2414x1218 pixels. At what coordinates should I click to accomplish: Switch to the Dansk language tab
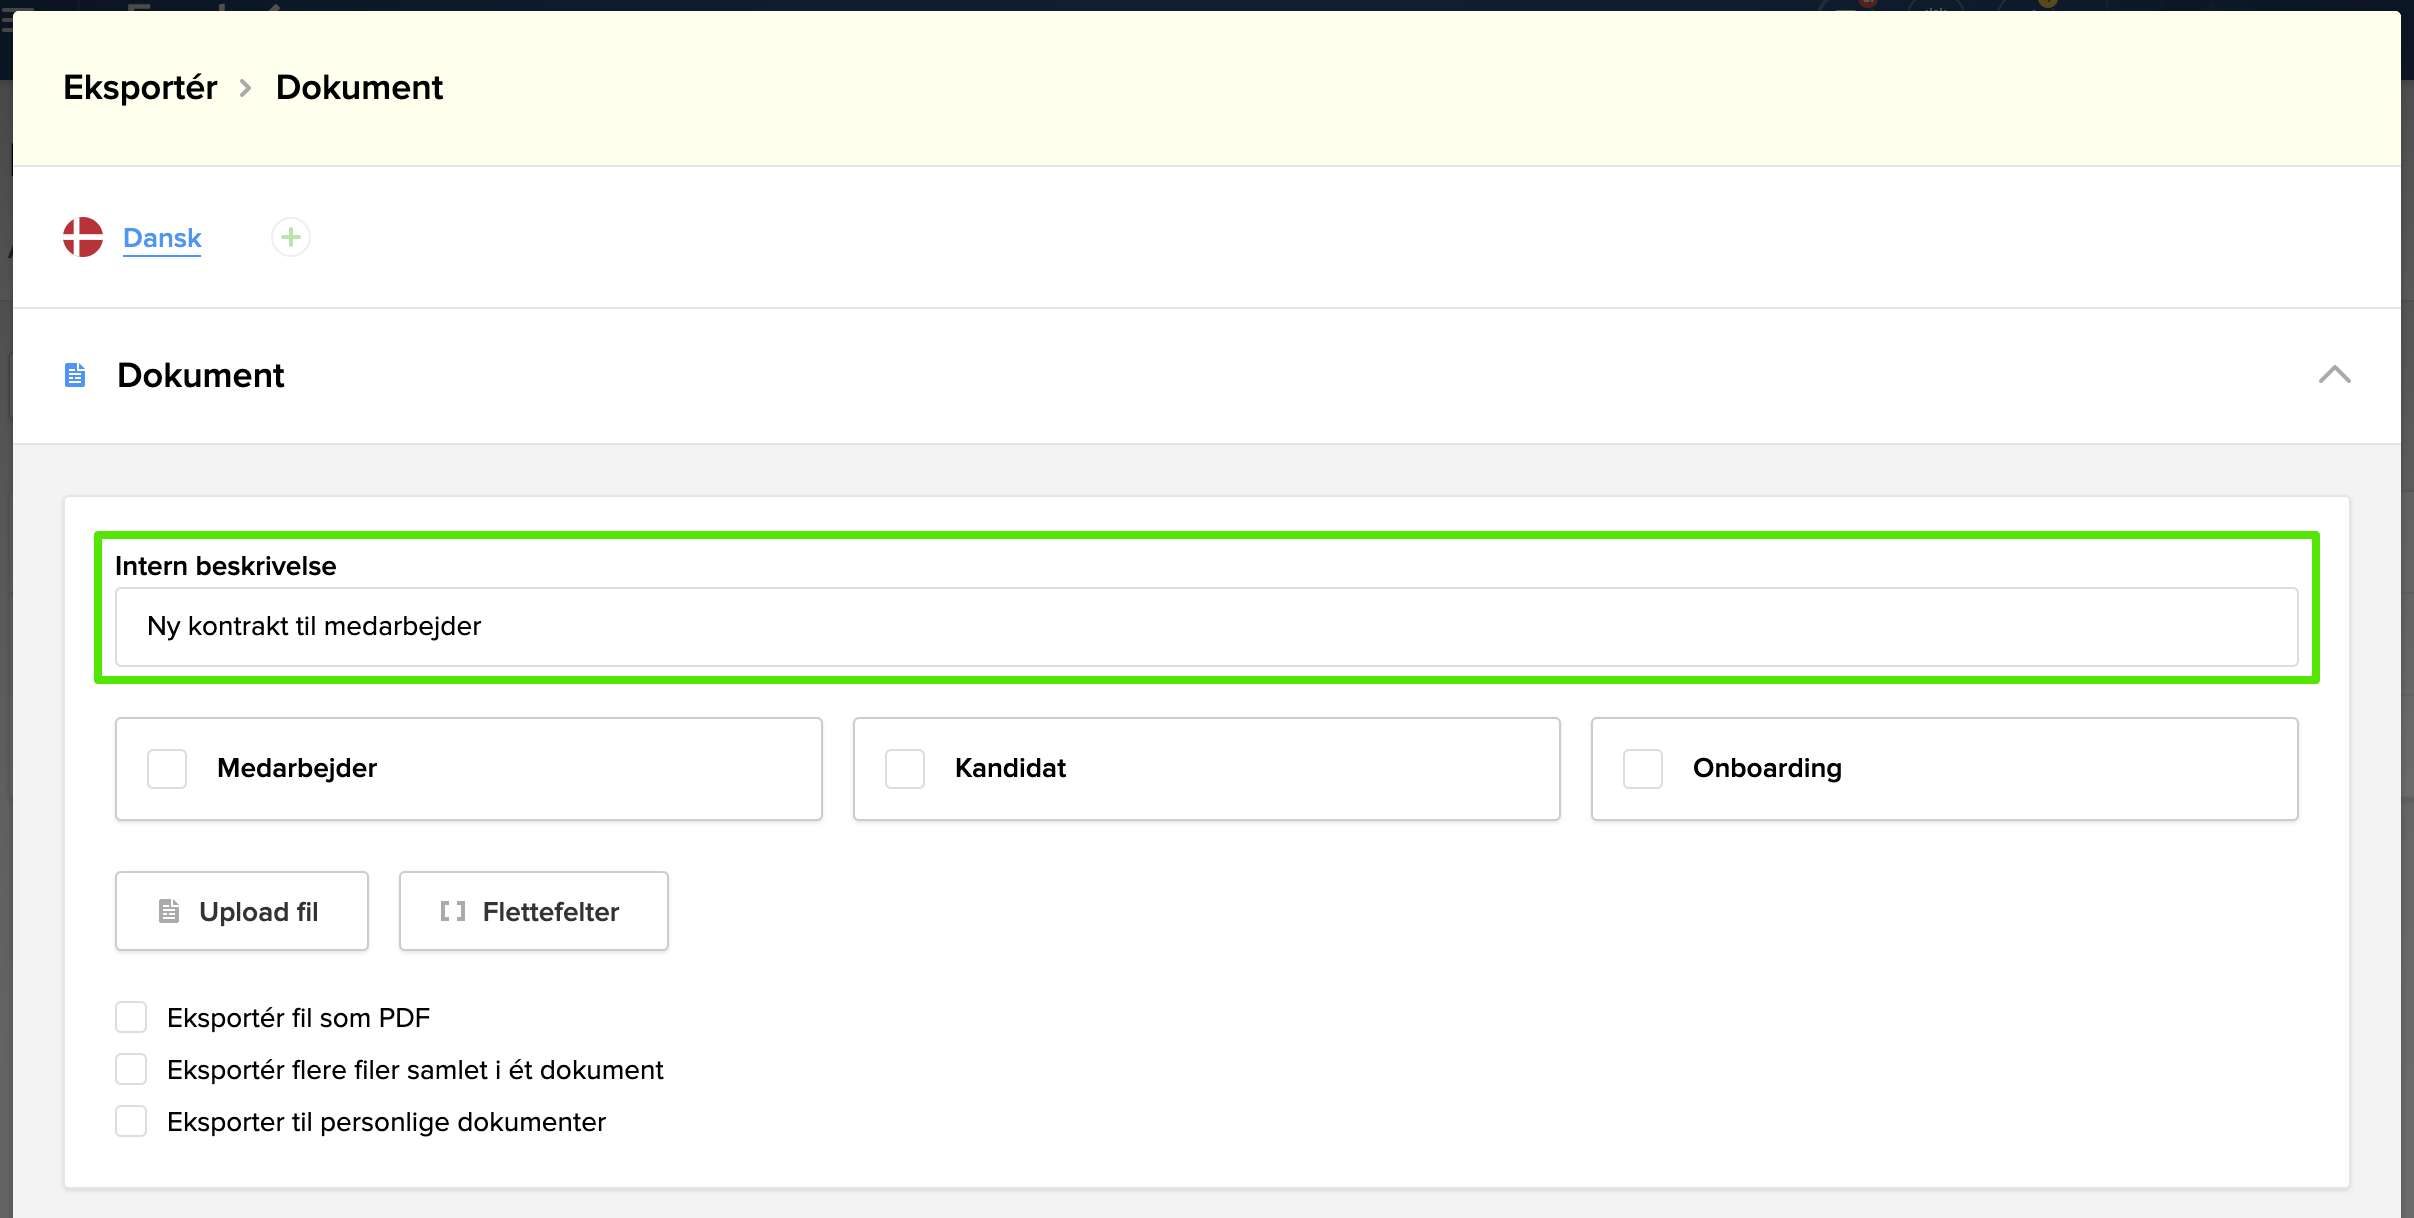[x=162, y=238]
